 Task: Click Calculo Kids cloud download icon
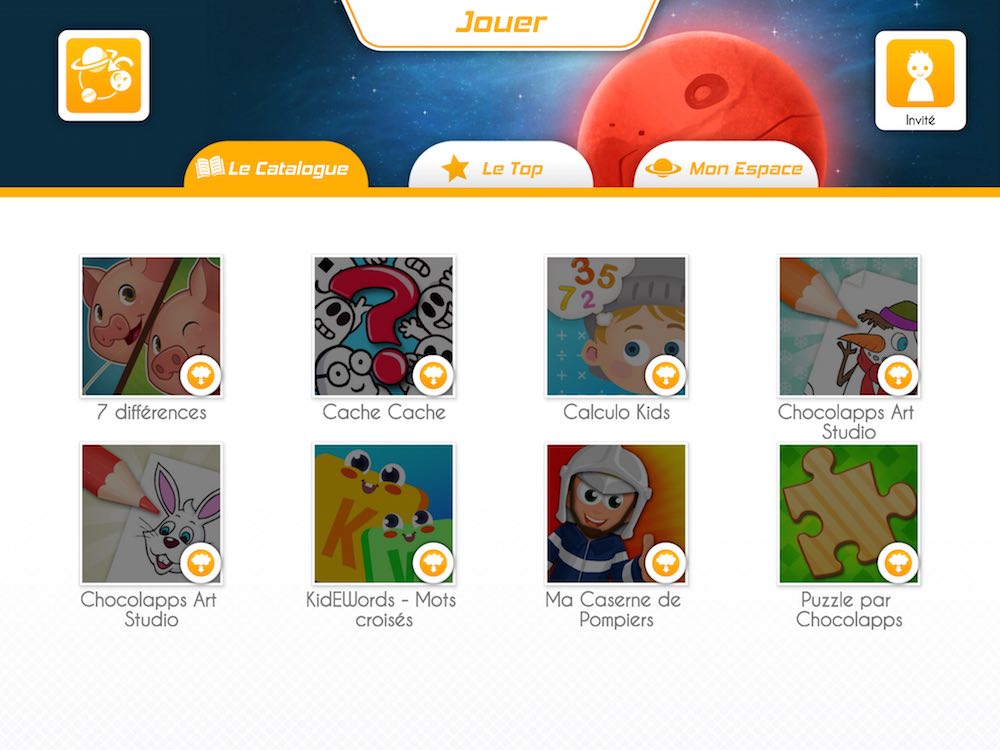665,375
